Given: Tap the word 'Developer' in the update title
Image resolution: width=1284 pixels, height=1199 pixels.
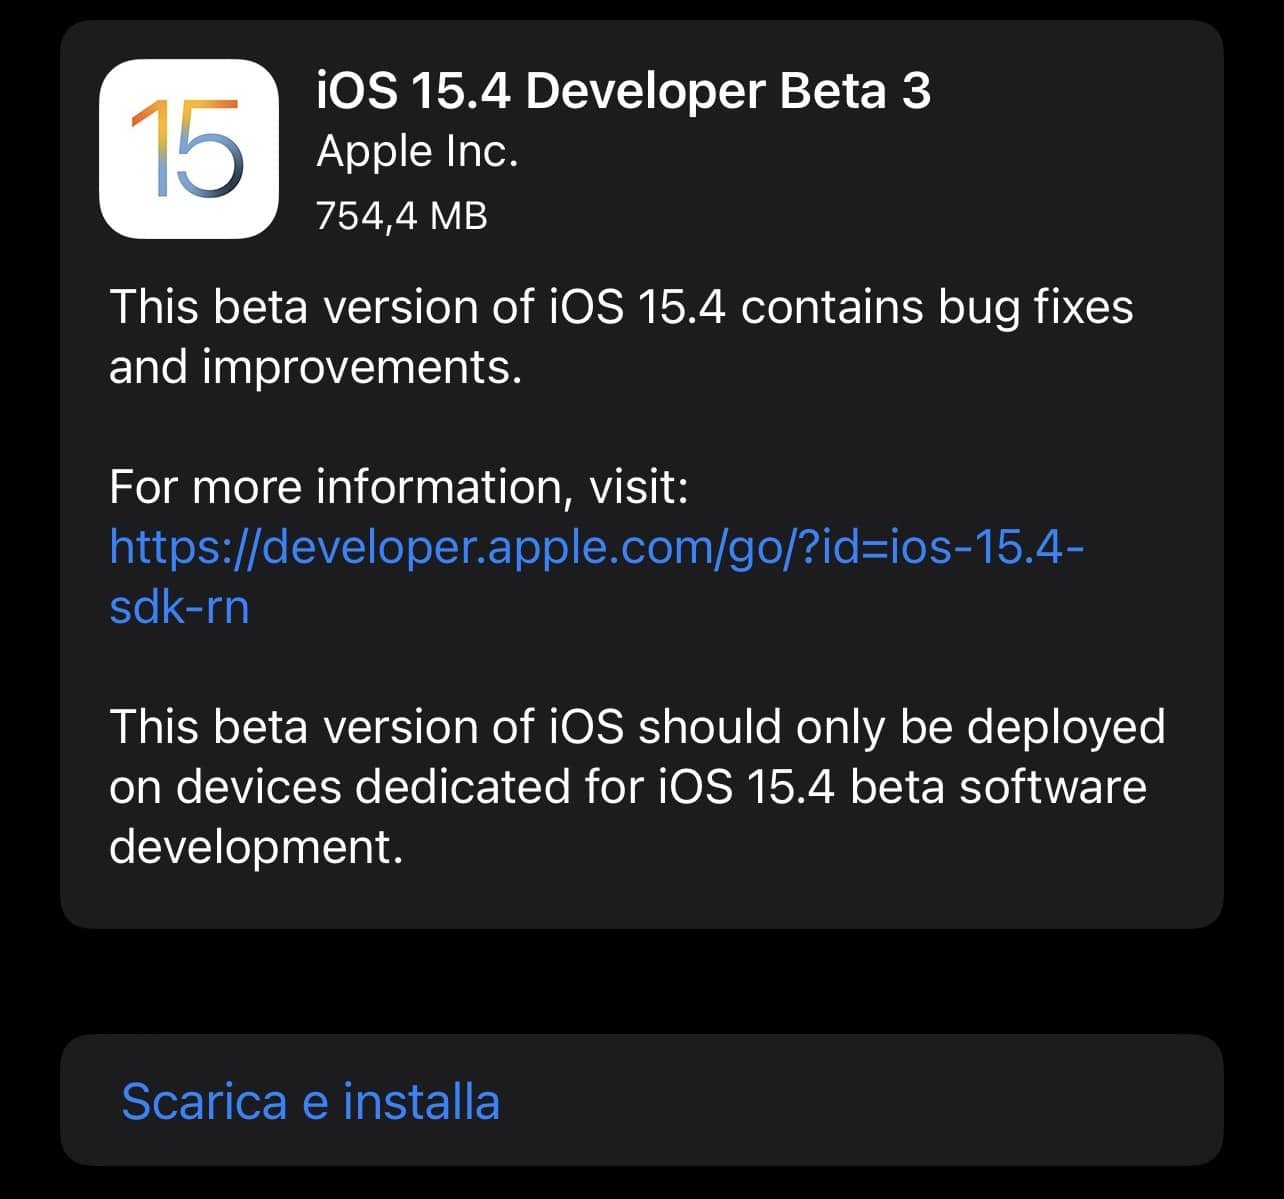Looking at the screenshot, I should click(645, 90).
